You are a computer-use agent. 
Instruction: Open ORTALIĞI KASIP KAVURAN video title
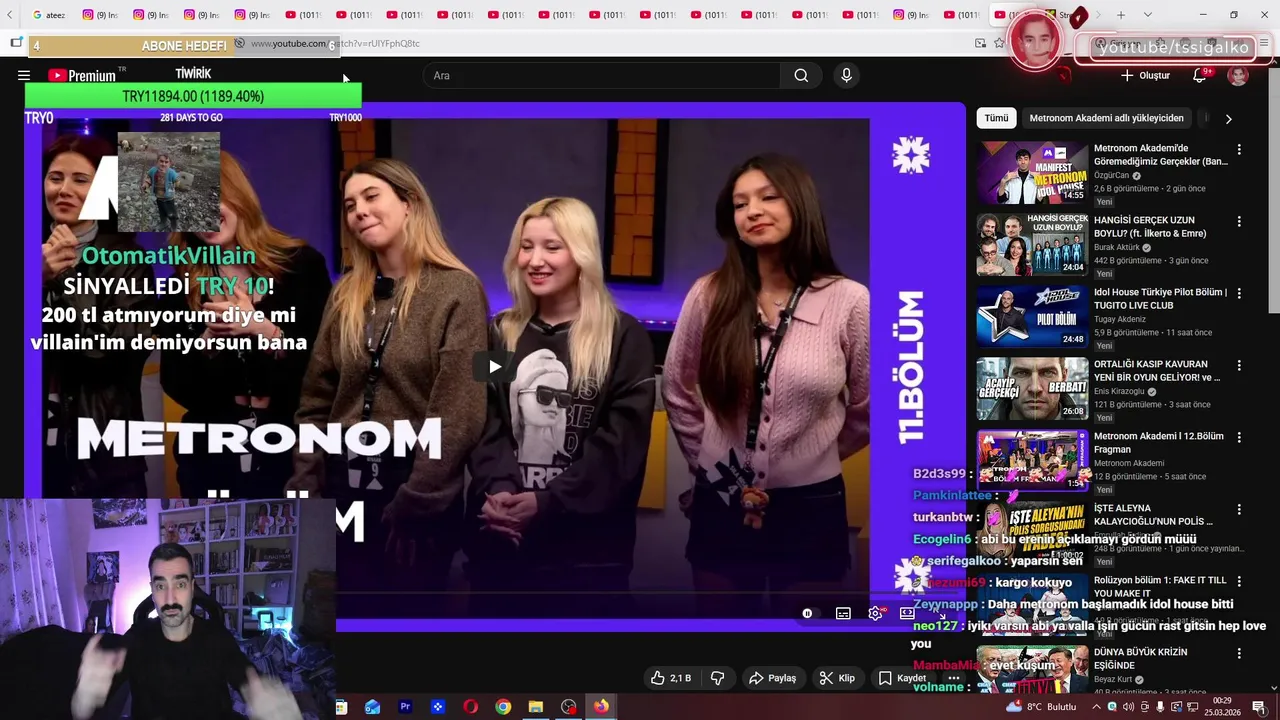pos(1157,371)
